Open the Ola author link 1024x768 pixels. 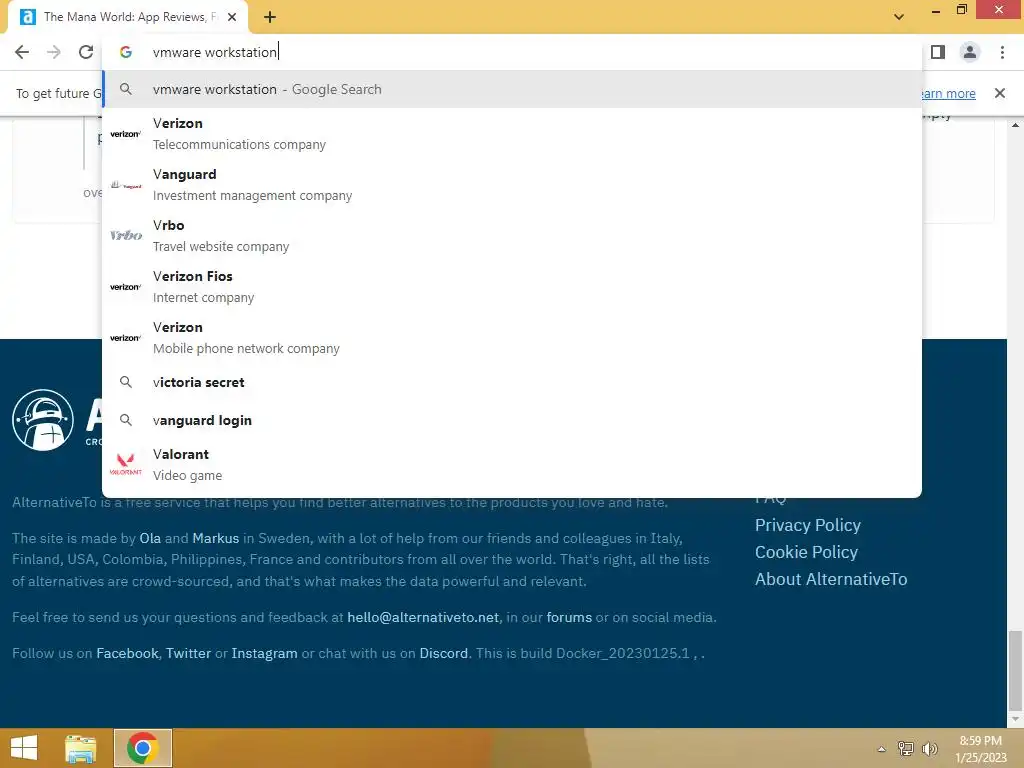150,538
